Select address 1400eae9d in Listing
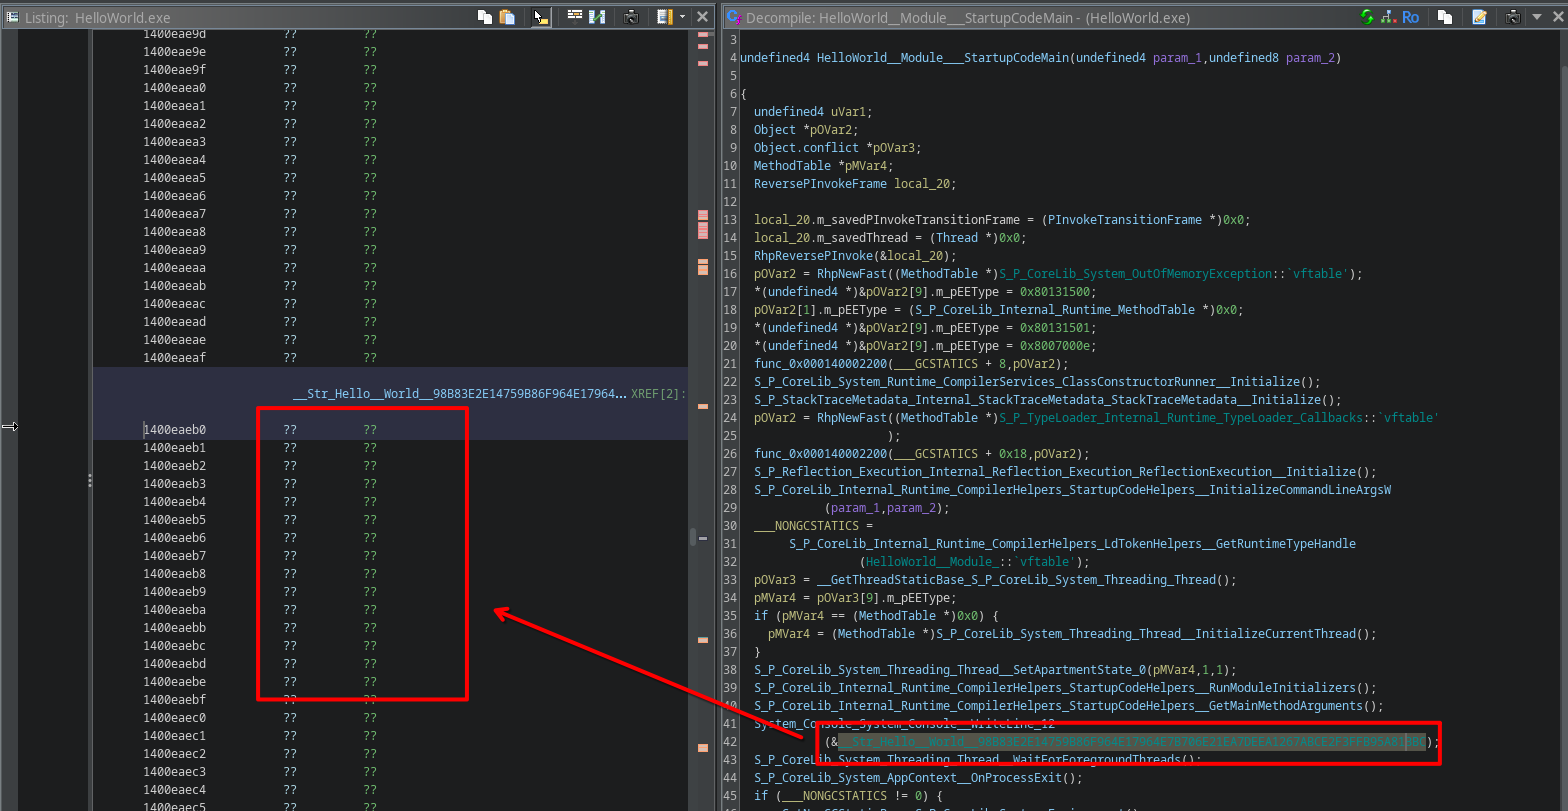Screen dimensions: 1568x811 pos(174,34)
